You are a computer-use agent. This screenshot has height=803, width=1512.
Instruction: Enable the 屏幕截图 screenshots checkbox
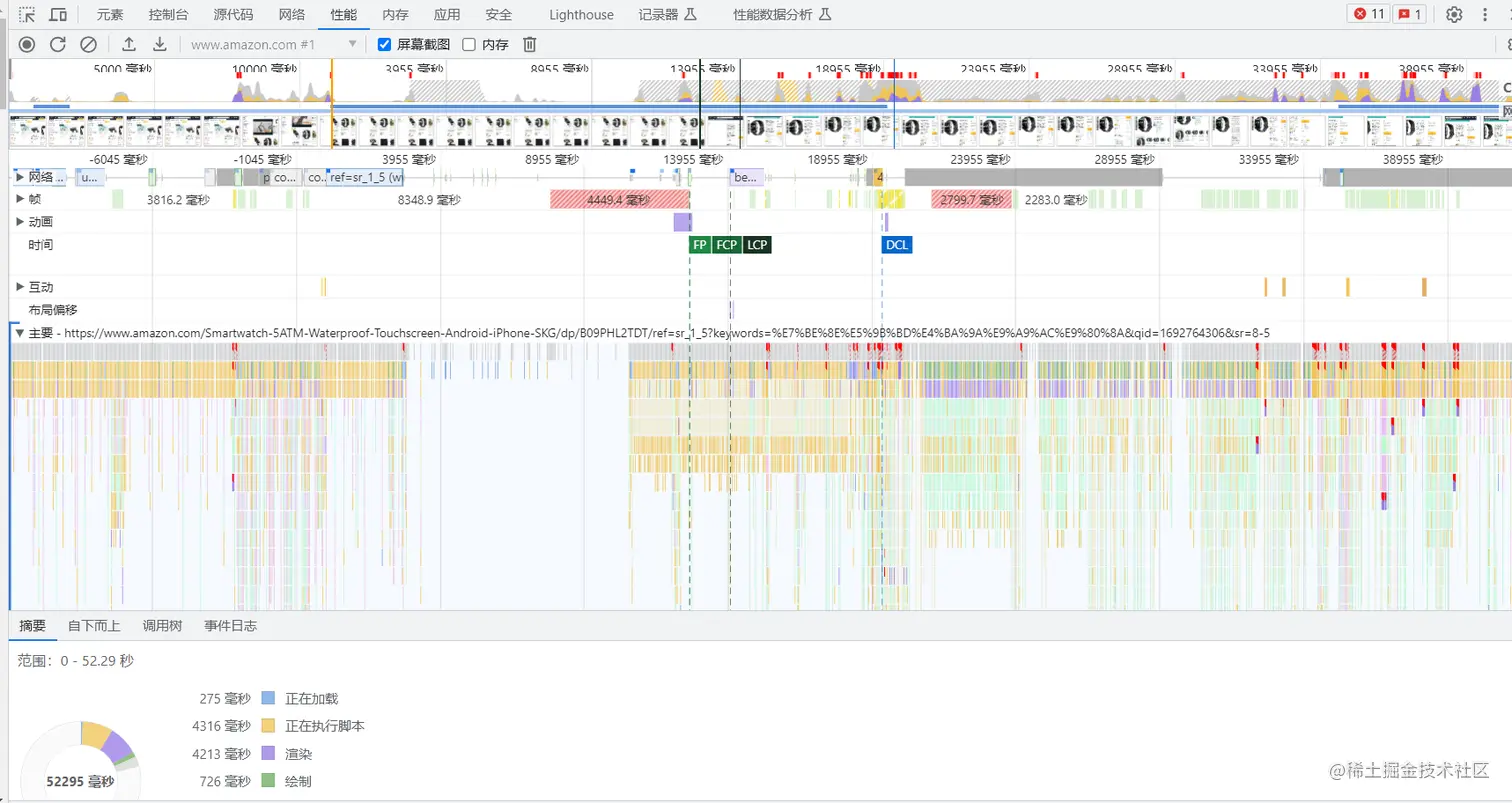384,44
